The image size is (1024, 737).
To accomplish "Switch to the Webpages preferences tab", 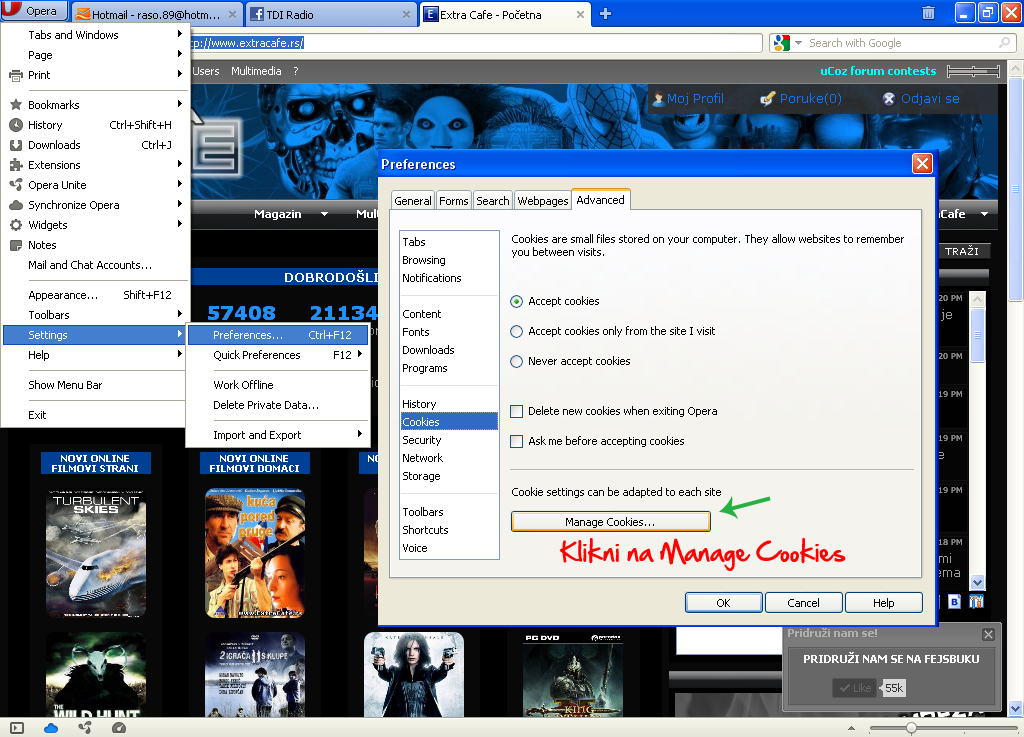I will 542,201.
